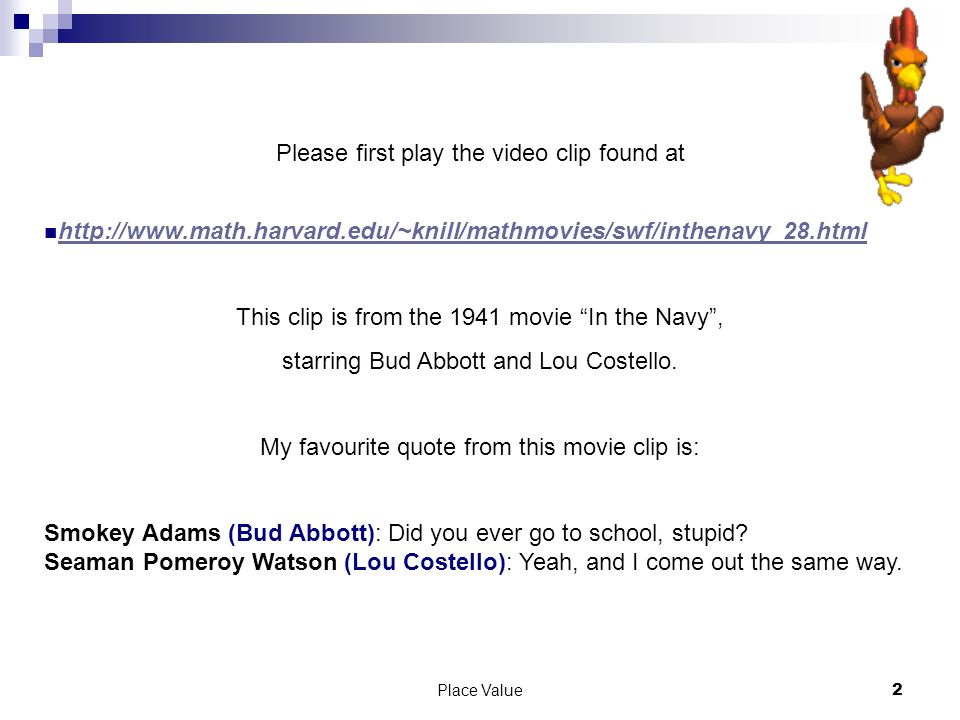Image resolution: width=960 pixels, height=720 pixels.
Task: Click 'Did you ever go to school, stupid?'
Action: click(x=568, y=533)
